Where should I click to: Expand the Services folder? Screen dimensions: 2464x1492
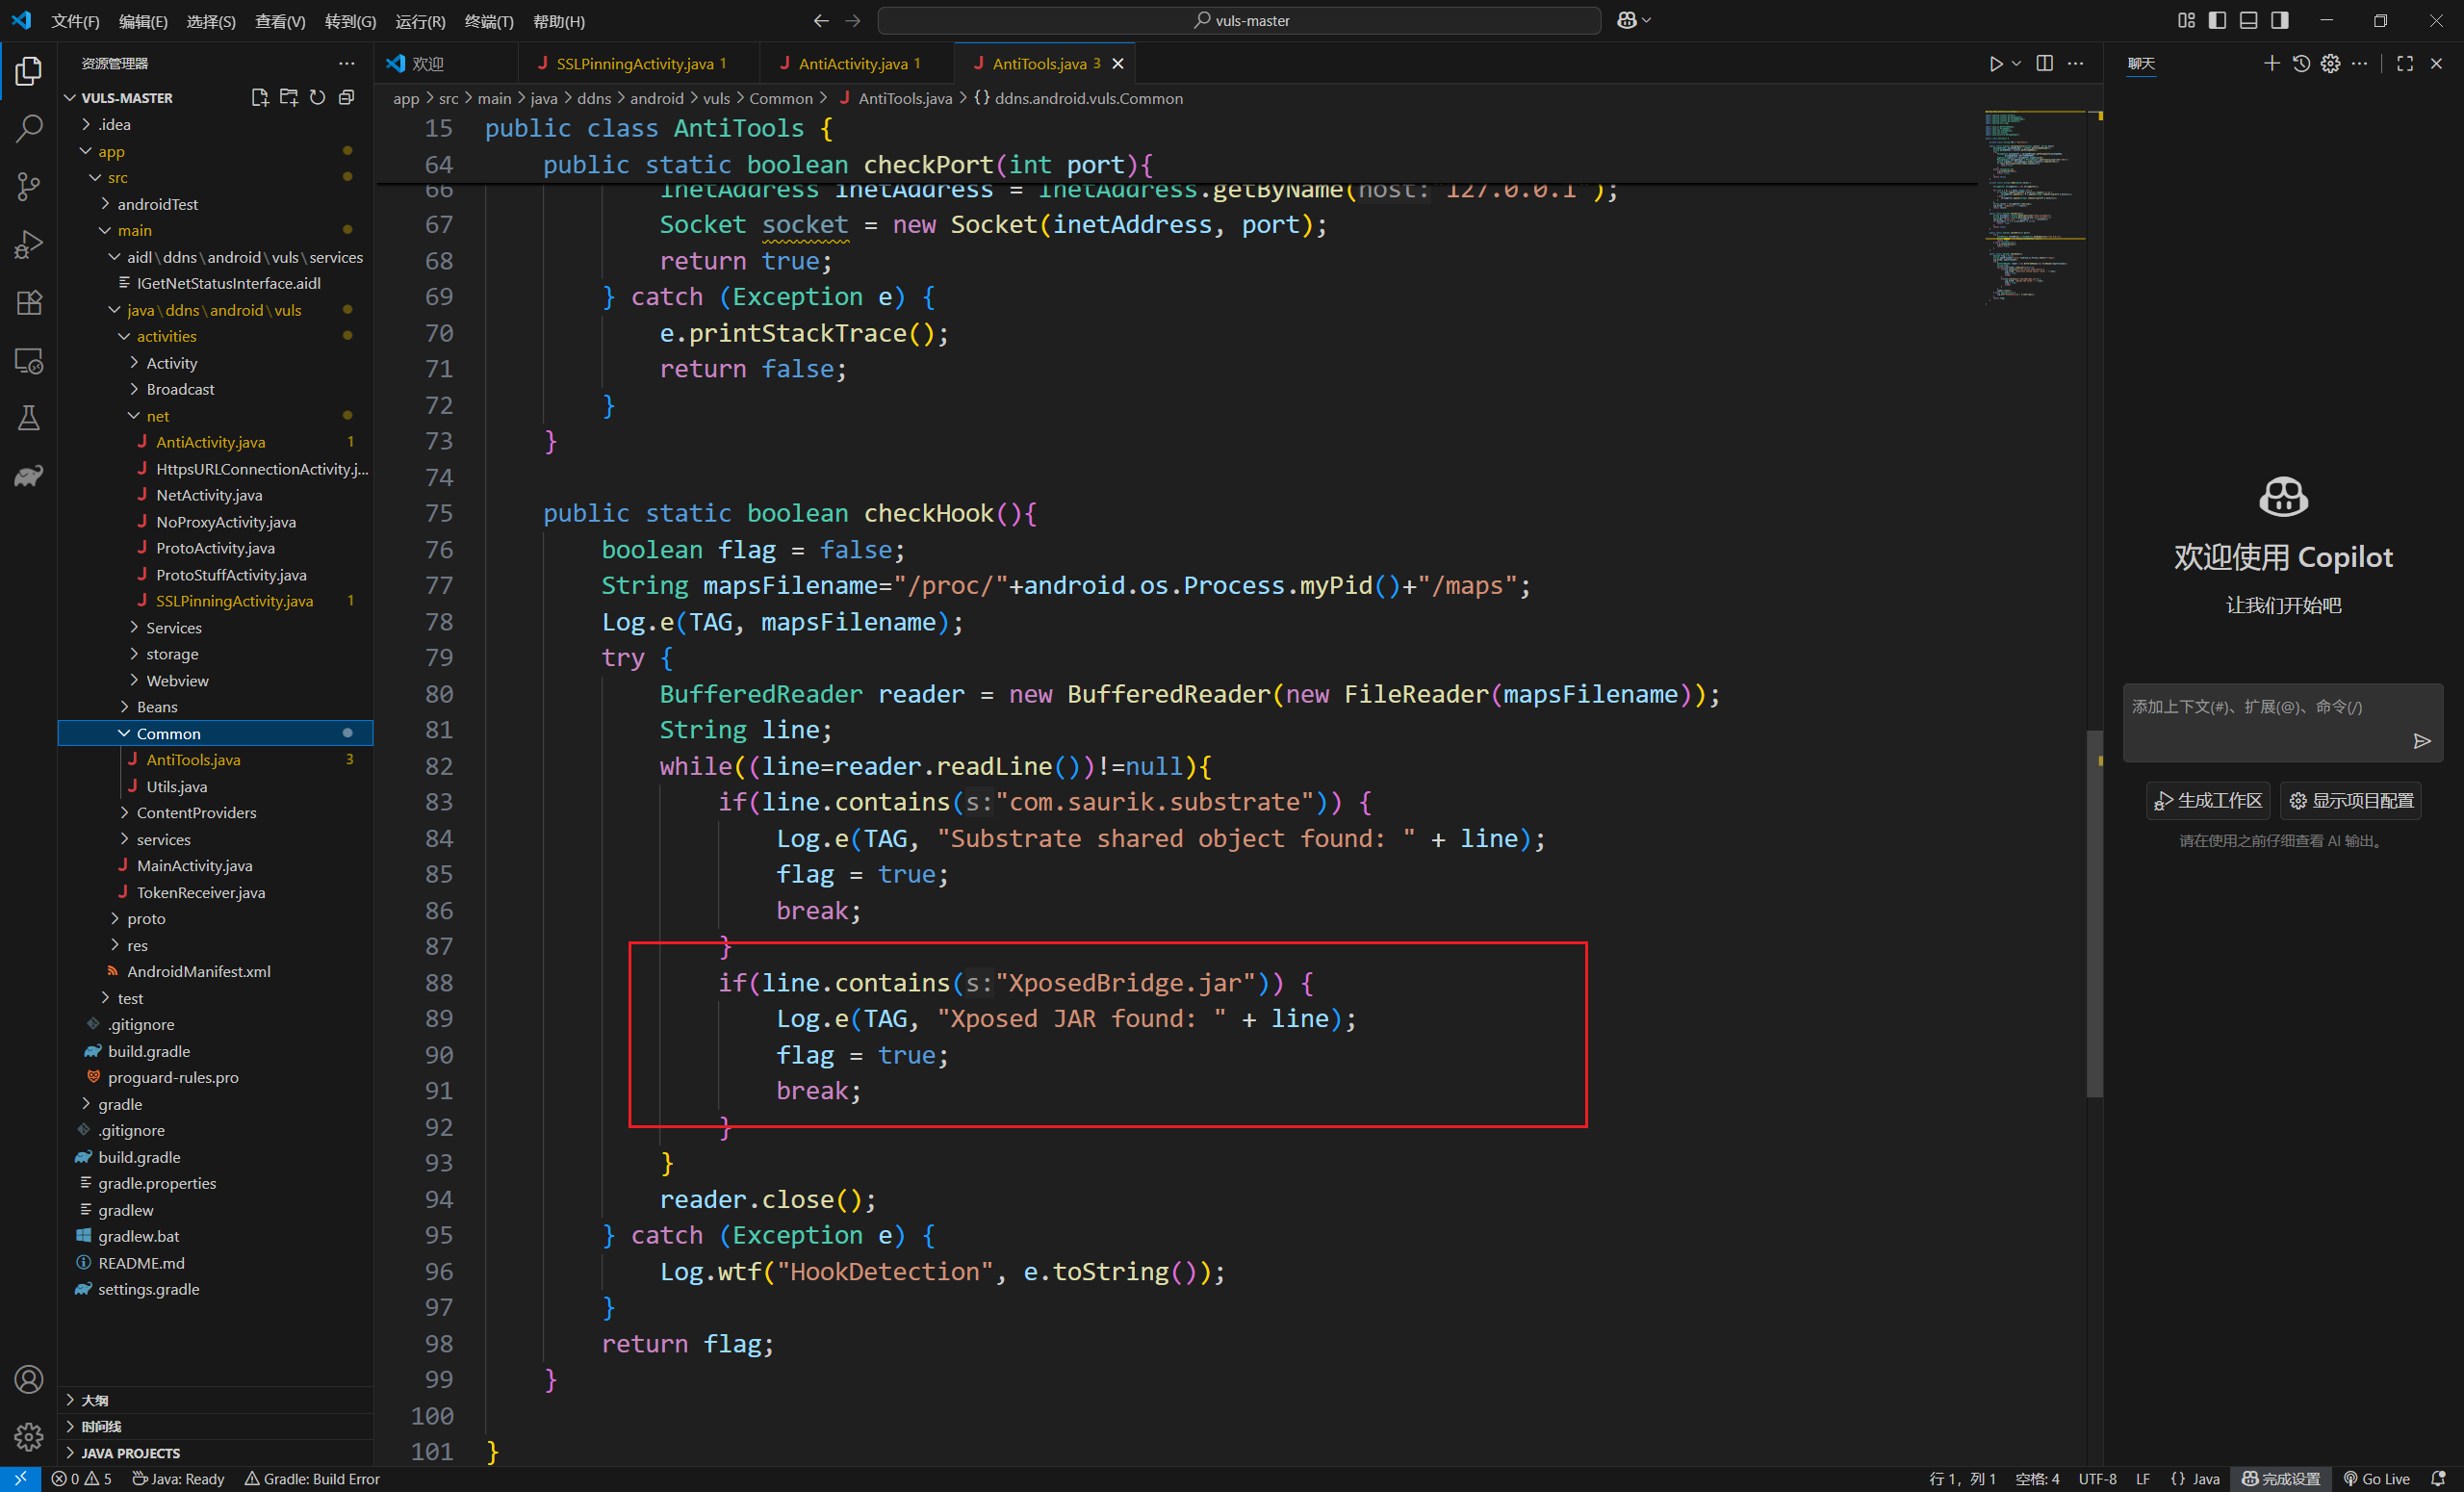[173, 627]
